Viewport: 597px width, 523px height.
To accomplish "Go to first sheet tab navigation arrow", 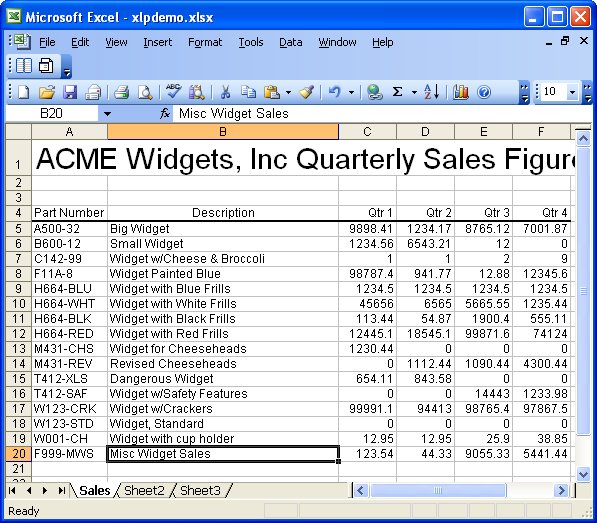I will click(12, 490).
